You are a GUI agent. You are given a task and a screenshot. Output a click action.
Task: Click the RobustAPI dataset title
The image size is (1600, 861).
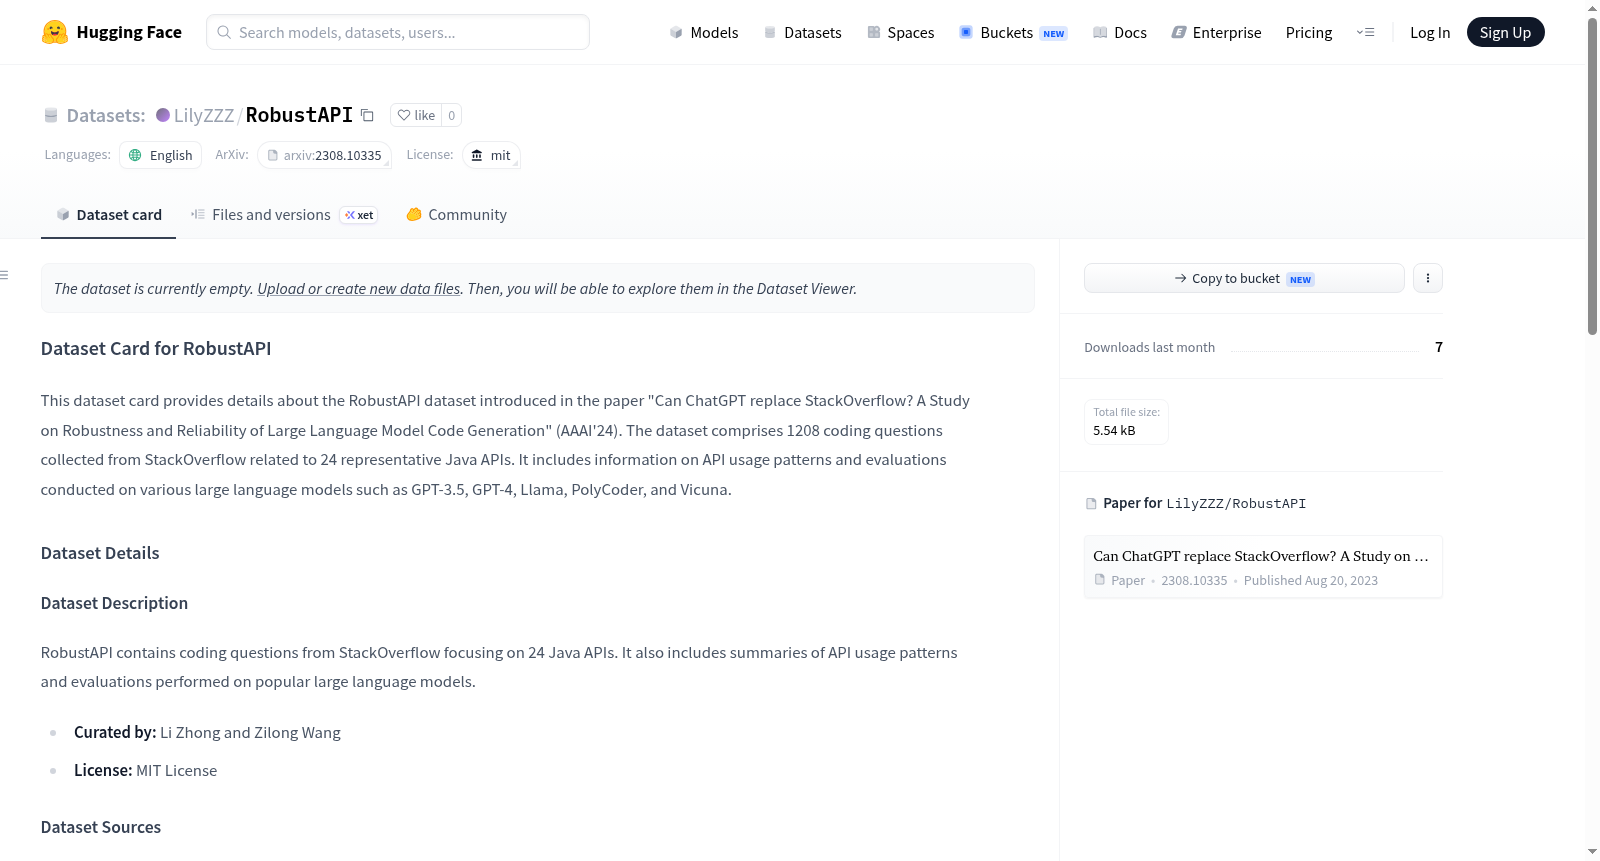(x=299, y=115)
